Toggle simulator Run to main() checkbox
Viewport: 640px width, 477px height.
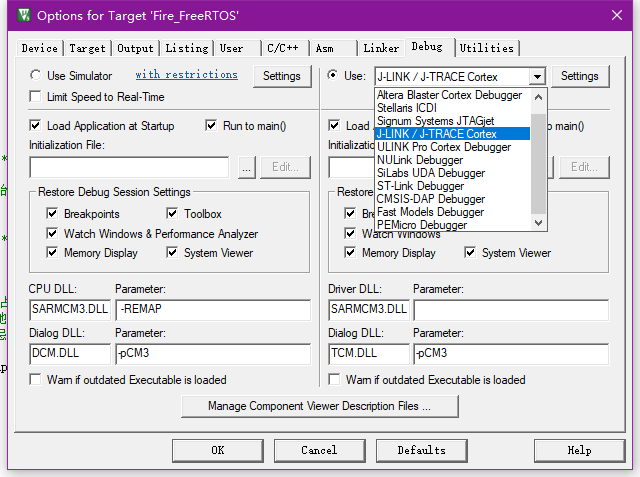[x=211, y=126]
